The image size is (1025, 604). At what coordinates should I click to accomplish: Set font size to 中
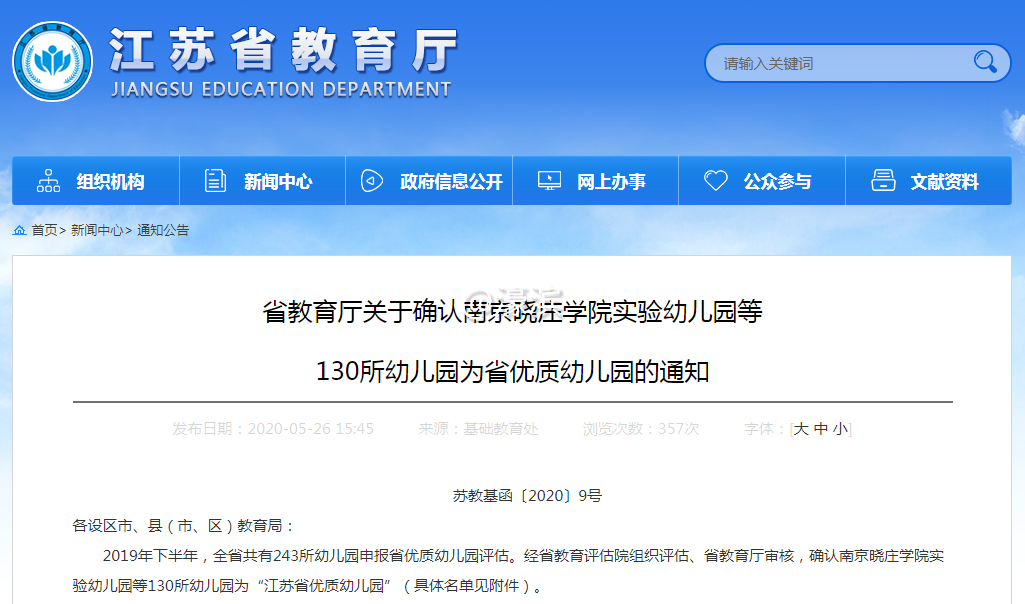point(821,429)
